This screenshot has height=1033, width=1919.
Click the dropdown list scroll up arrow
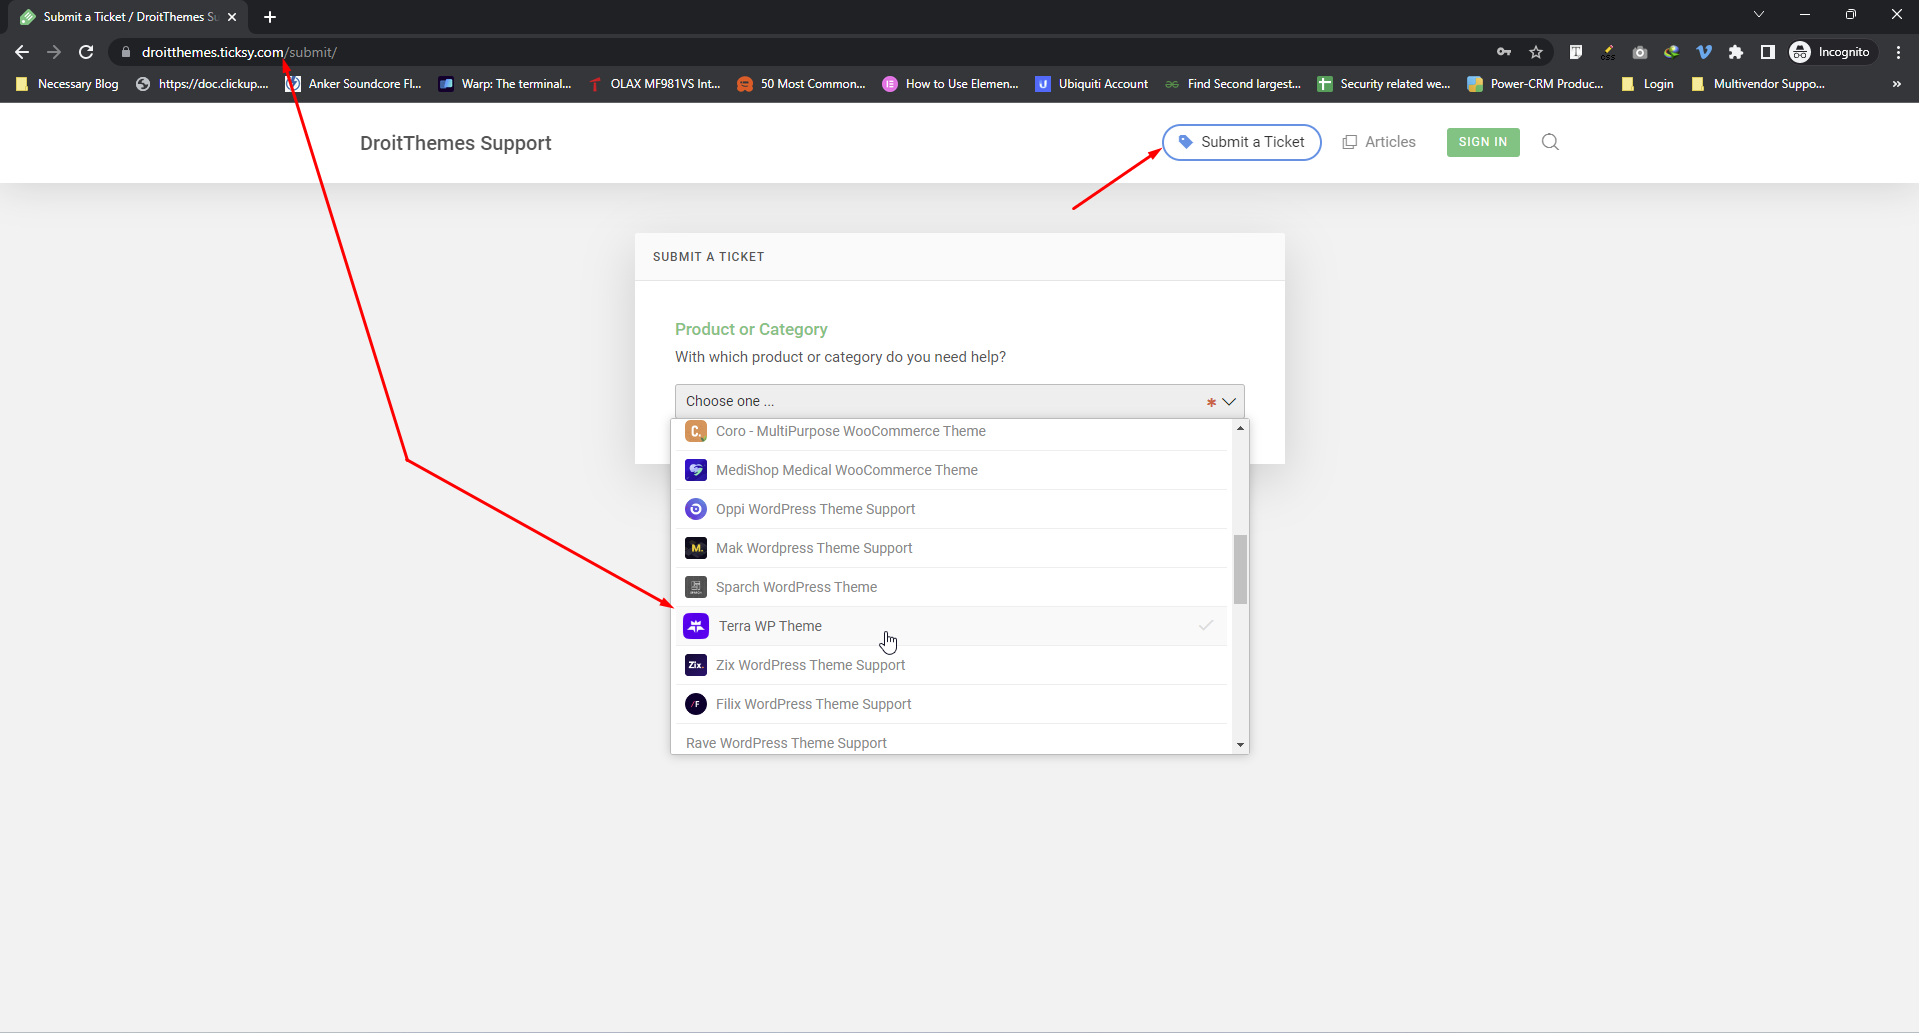pos(1240,428)
